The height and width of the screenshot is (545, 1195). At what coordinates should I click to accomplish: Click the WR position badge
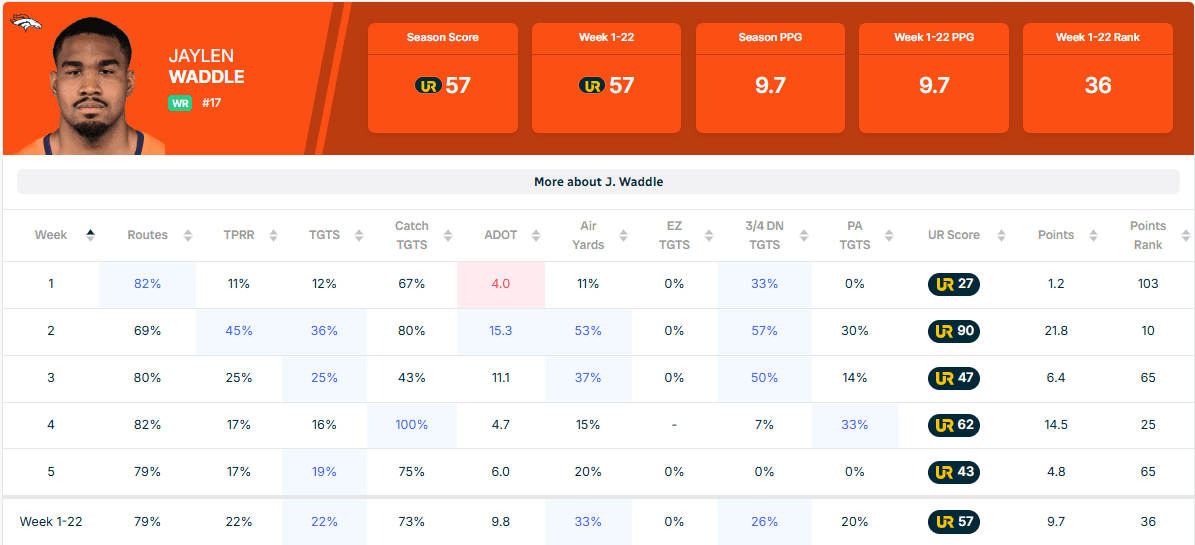pos(180,102)
